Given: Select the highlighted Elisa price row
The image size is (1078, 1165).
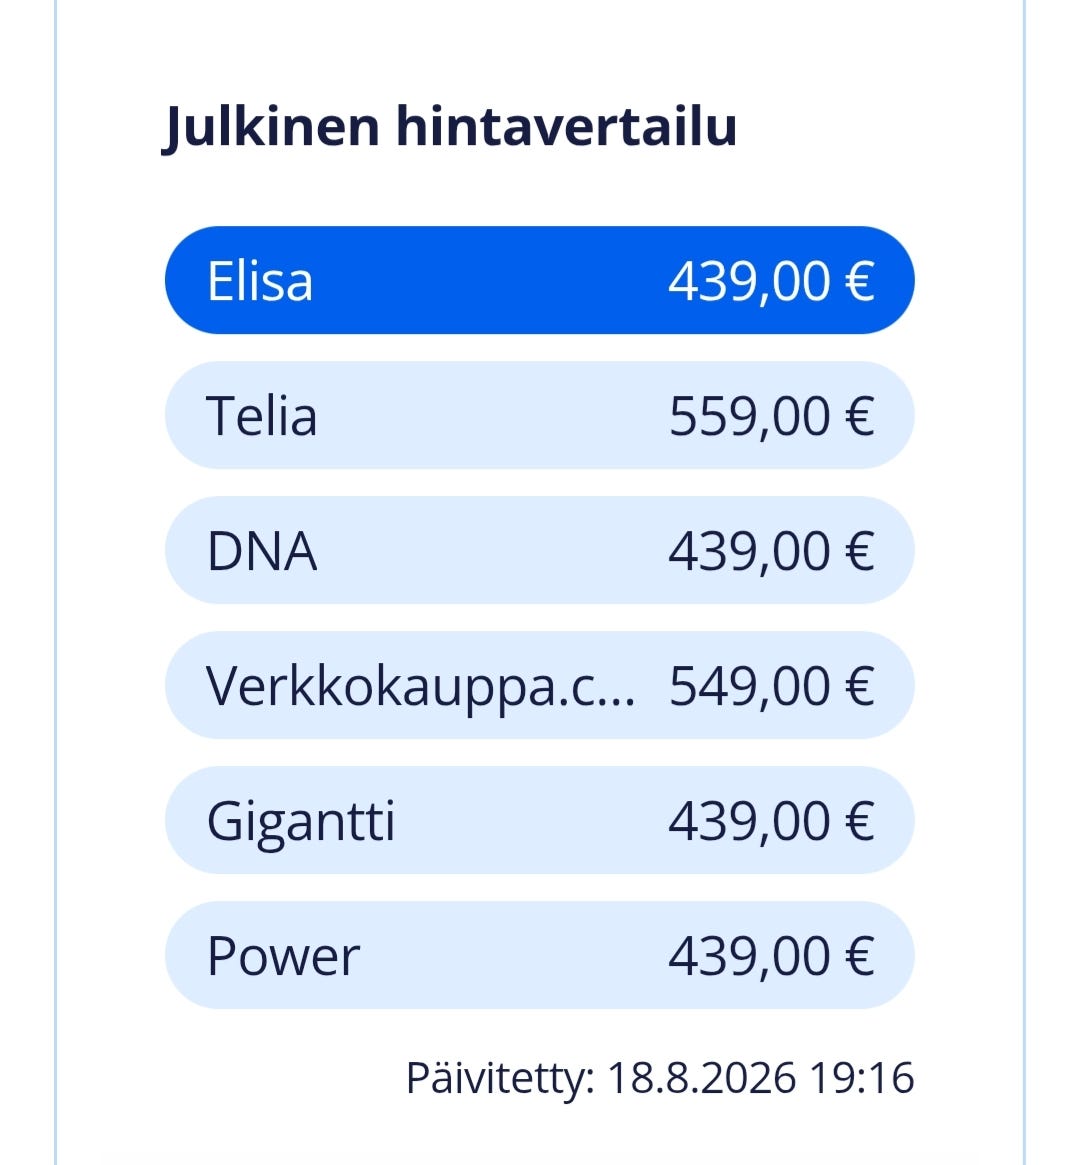Looking at the screenshot, I should click(539, 280).
